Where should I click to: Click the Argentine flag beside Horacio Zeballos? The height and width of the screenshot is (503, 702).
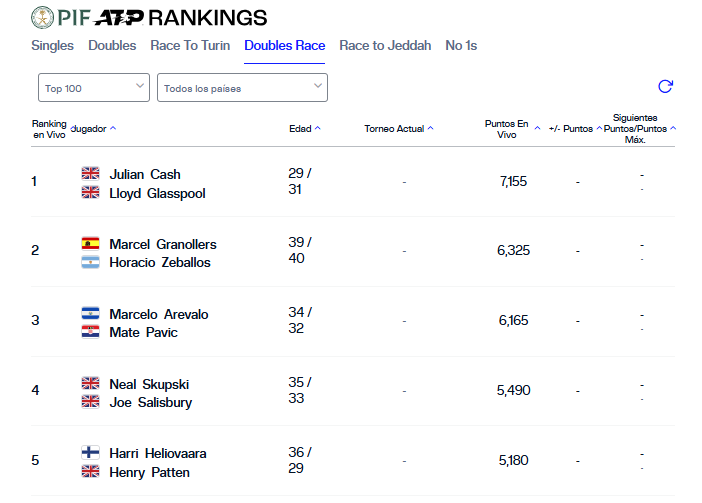[90, 262]
